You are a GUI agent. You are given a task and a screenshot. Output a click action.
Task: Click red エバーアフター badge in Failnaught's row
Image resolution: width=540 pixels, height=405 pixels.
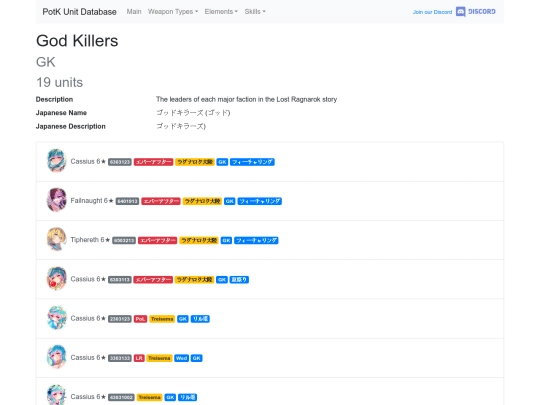tap(161, 201)
